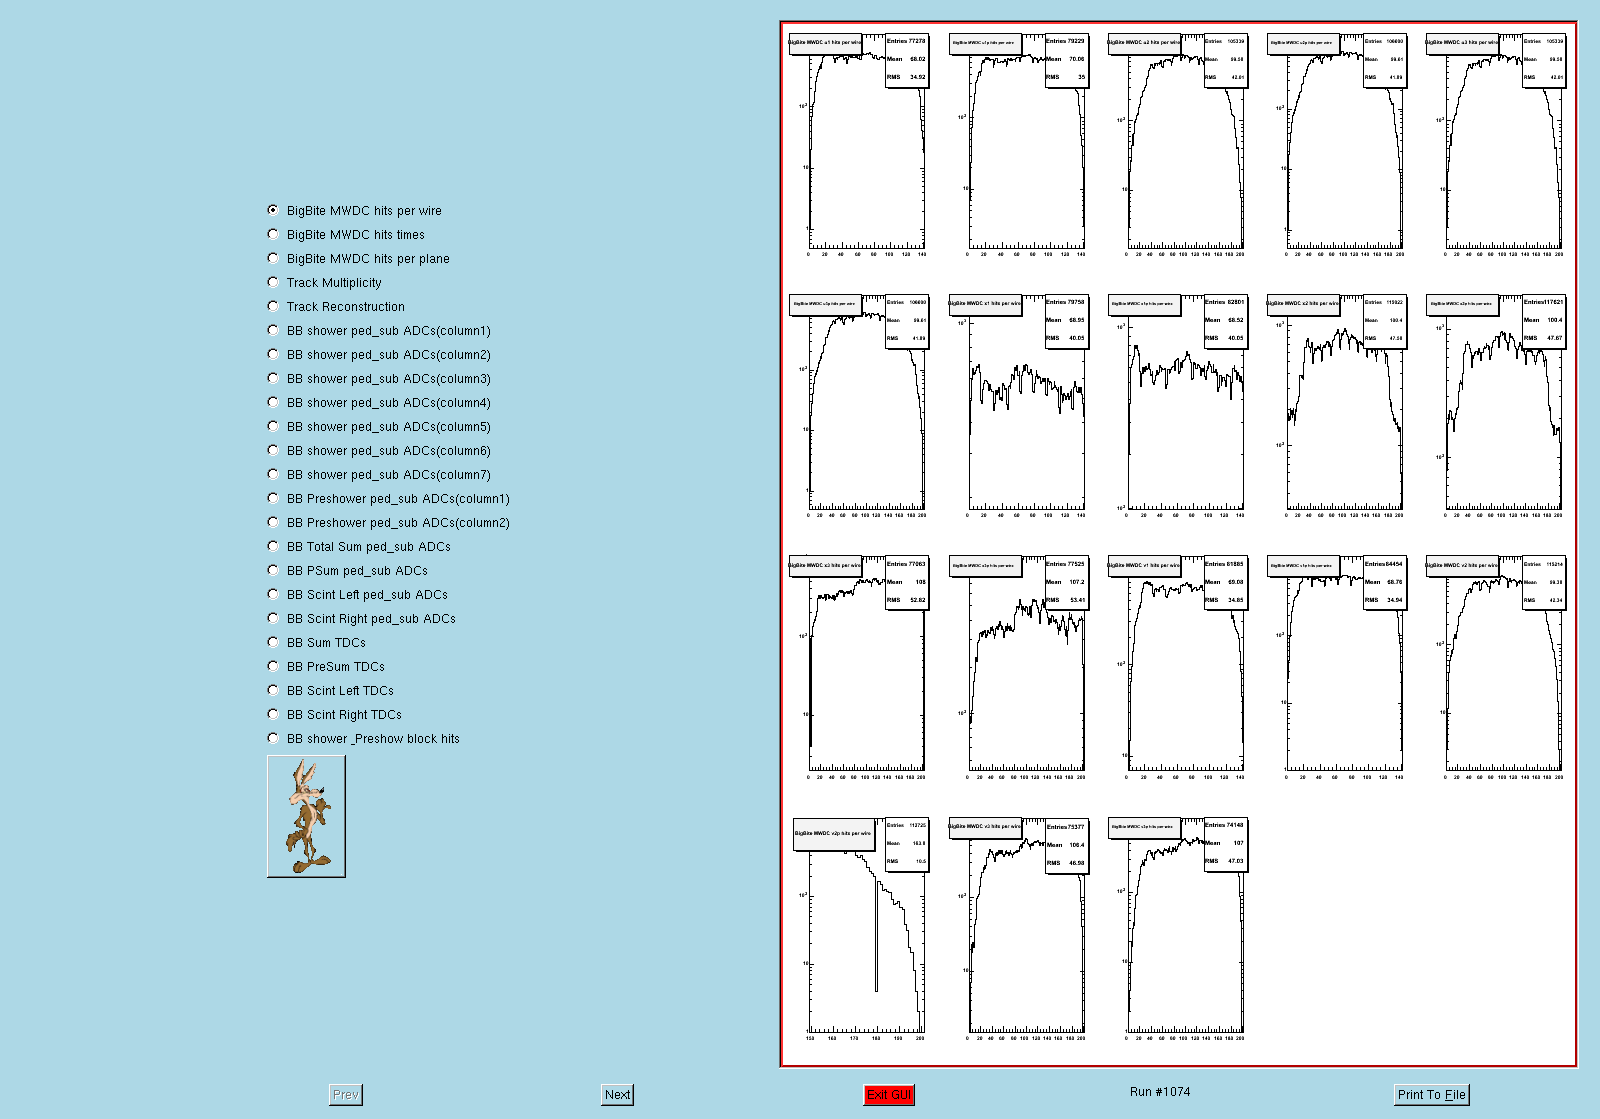The image size is (1600, 1119).
Task: Open the u3 hits per wire histogram
Action: point(1497,145)
